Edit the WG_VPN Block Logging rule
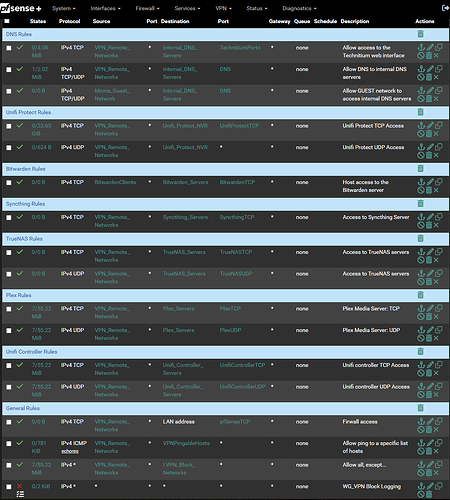Image resolution: width=450 pixels, height=500 pixels. (x=430, y=486)
